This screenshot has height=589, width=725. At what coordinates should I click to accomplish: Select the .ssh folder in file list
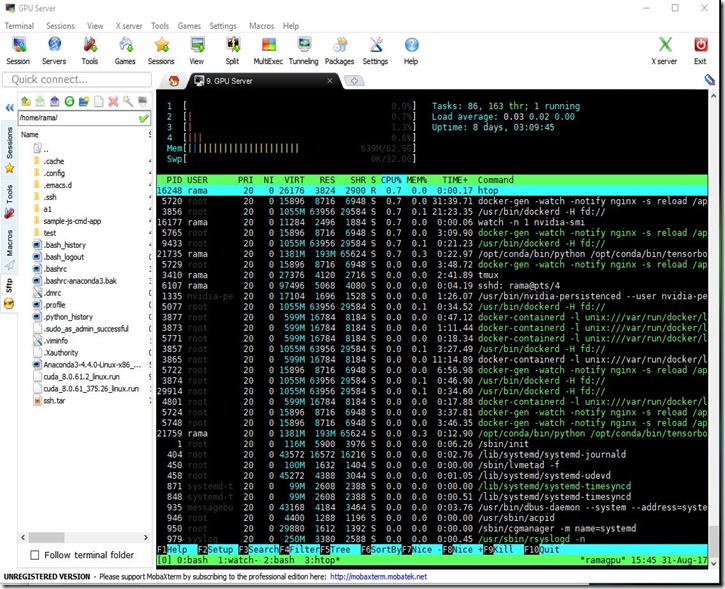click(x=52, y=197)
